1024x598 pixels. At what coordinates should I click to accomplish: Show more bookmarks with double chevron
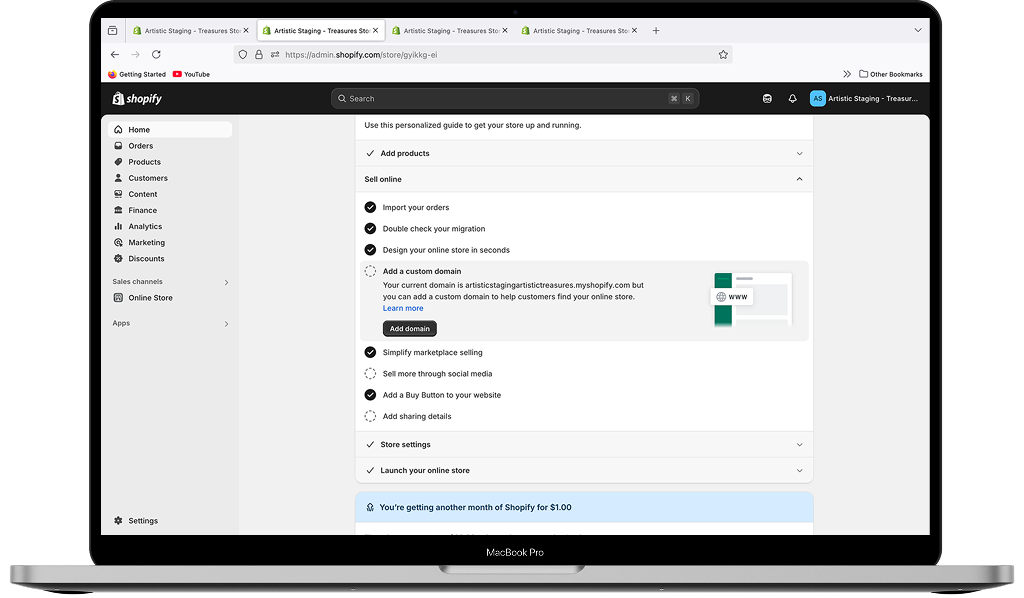click(x=847, y=74)
